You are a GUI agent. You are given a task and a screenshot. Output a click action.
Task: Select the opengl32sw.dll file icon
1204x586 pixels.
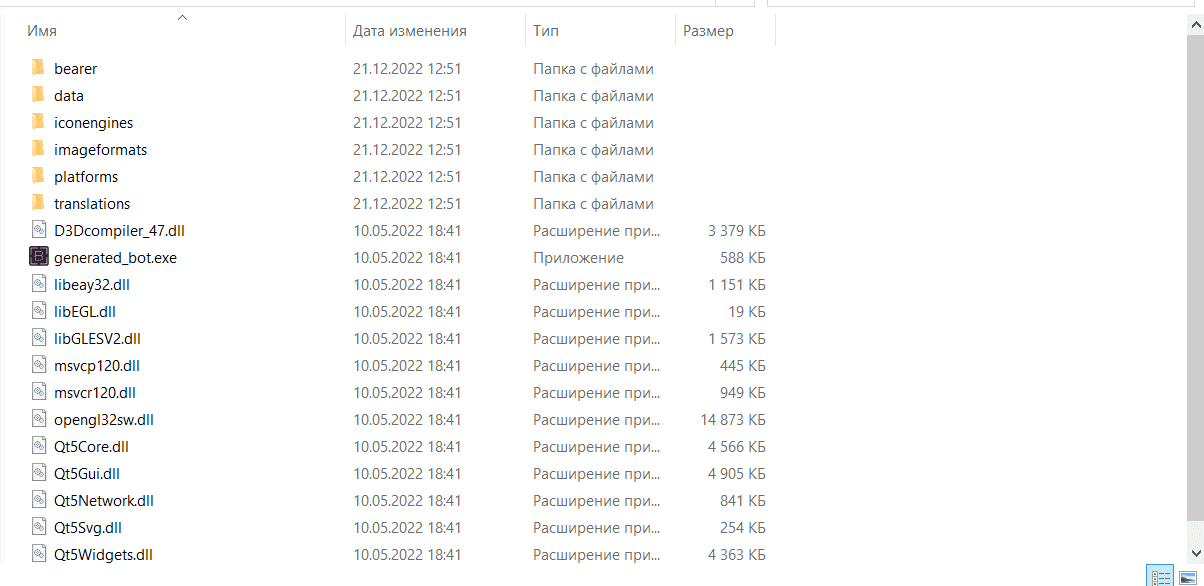tap(38, 419)
